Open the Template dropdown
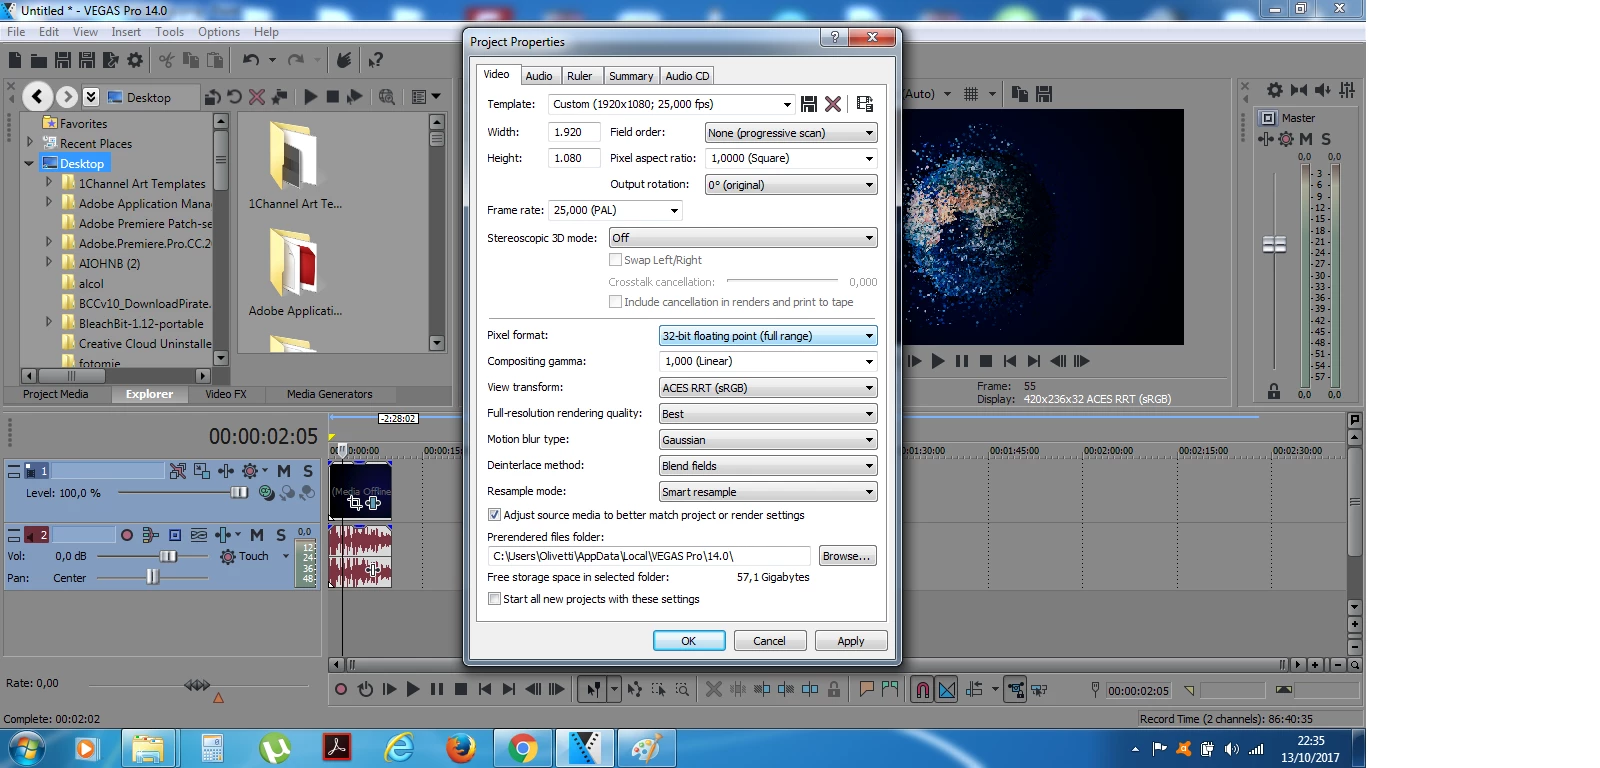Viewport: 1600px width, 768px height. coord(787,104)
